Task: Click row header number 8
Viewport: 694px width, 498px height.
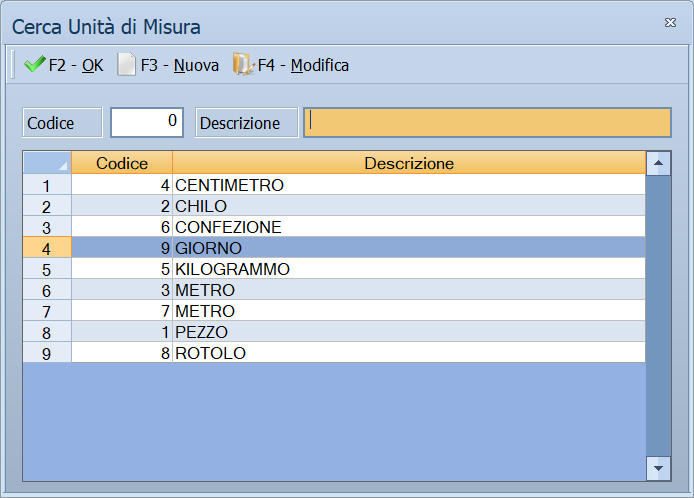Action: pos(47,332)
